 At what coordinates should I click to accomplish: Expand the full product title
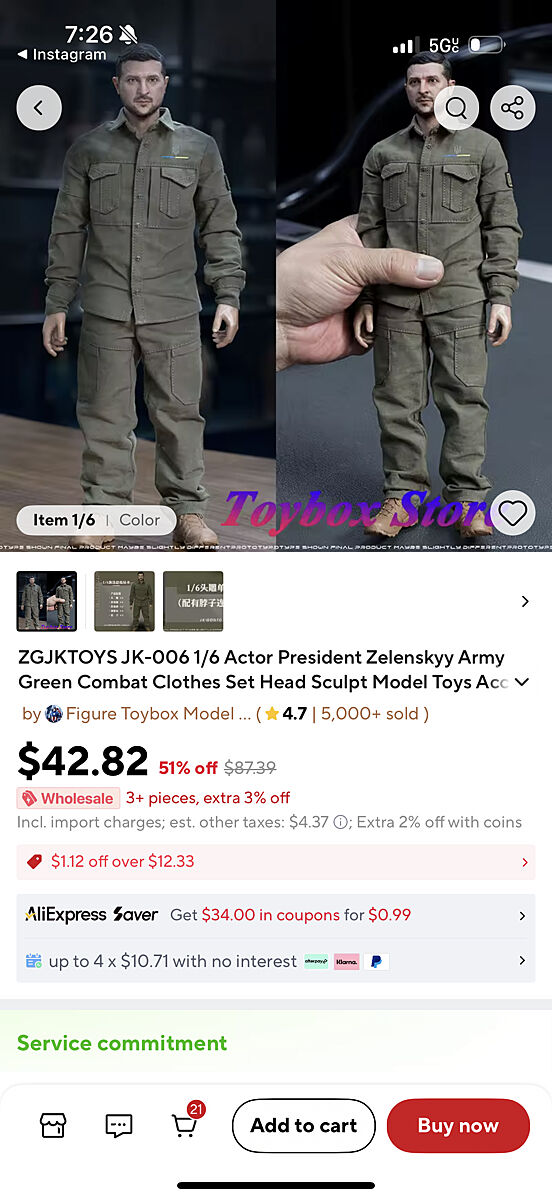(x=522, y=682)
